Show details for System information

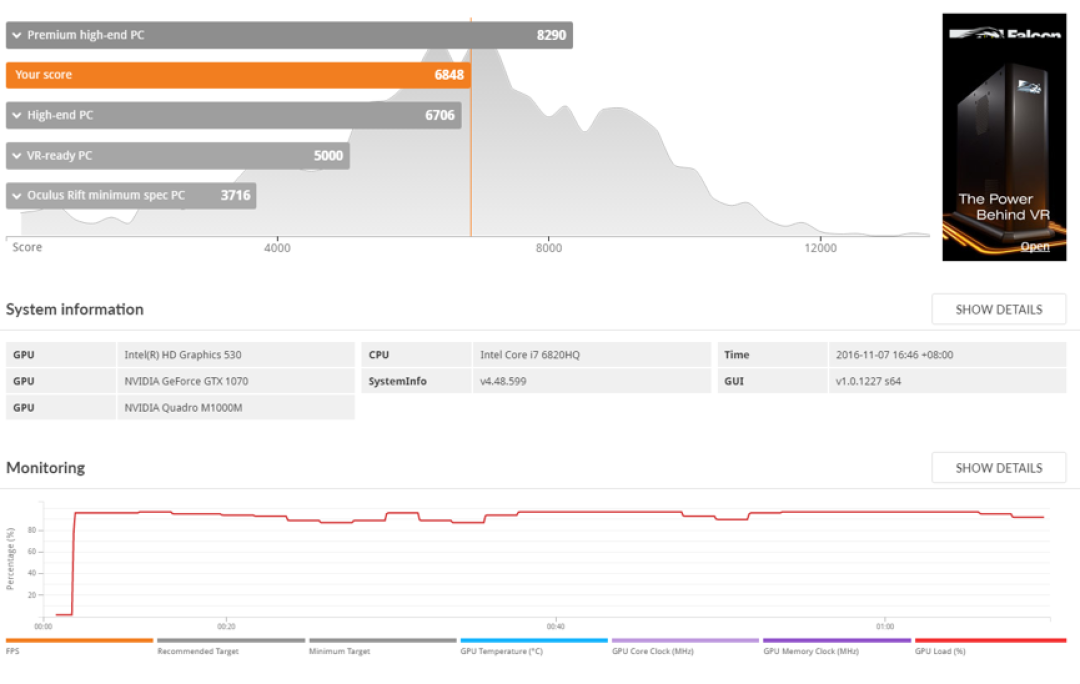999,309
